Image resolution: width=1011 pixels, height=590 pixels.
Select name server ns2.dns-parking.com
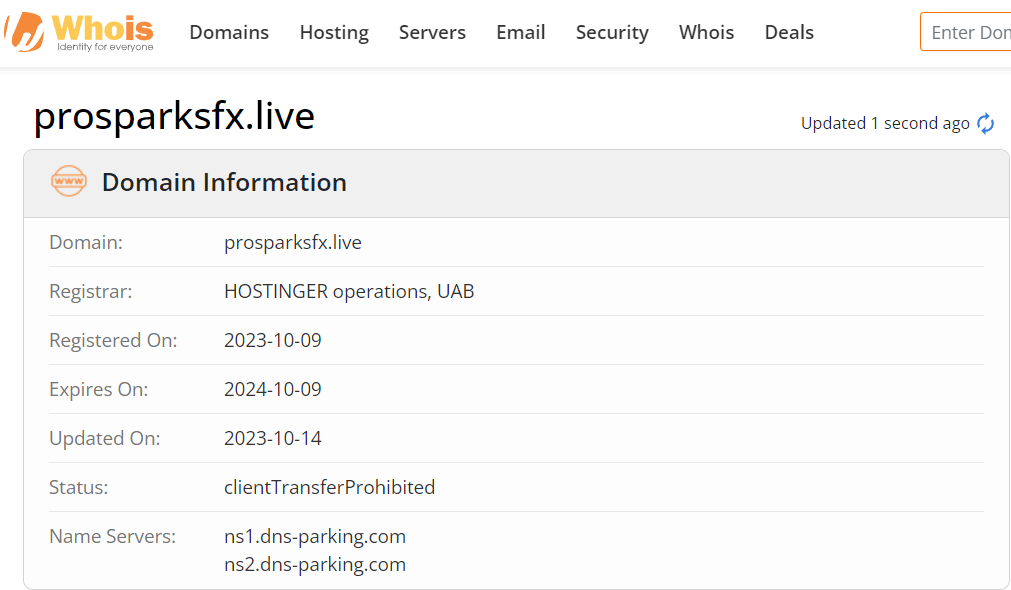click(x=315, y=565)
